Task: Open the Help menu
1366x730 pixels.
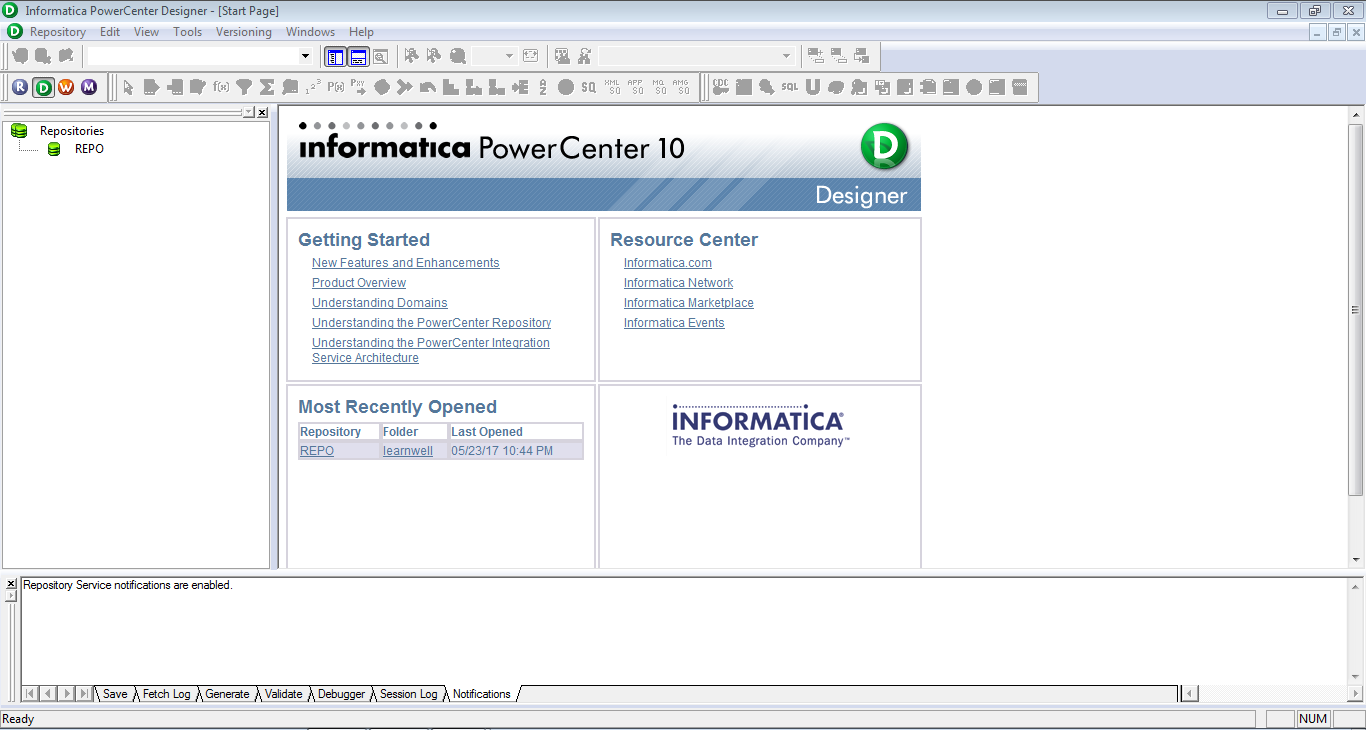Action: pyautogui.click(x=361, y=32)
